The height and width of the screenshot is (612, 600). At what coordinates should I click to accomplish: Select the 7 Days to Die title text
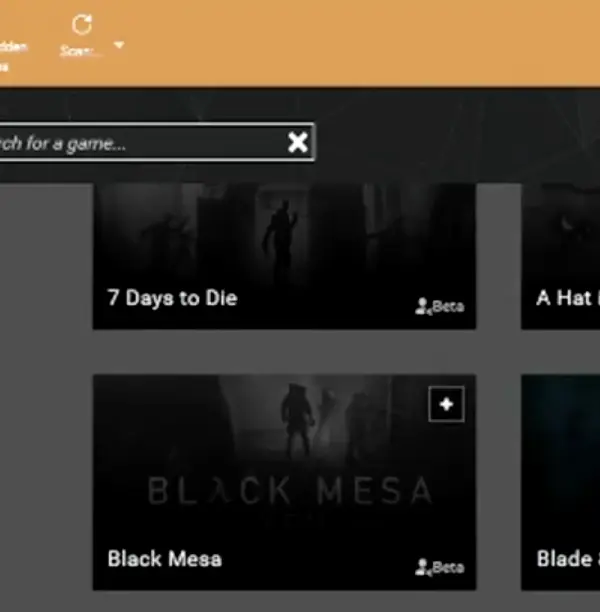coord(172,298)
